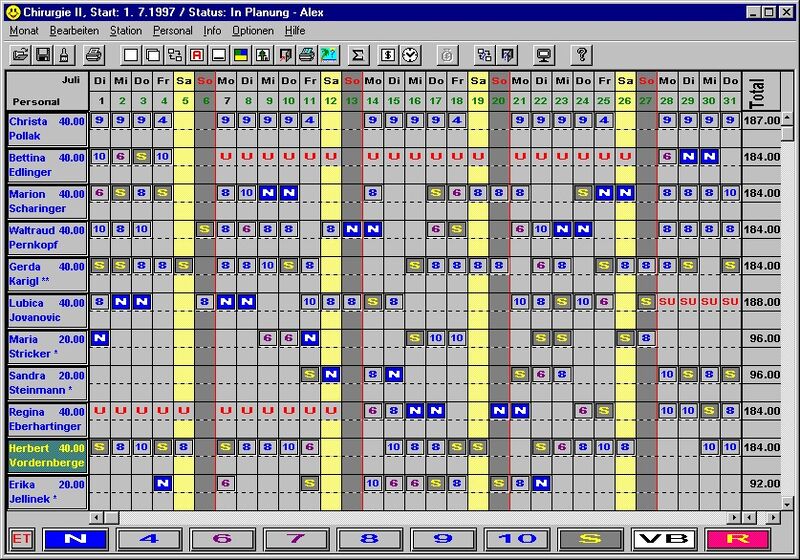800x560 pixels.
Task: Click the computer monitor toolbar icon
Action: click(545, 54)
